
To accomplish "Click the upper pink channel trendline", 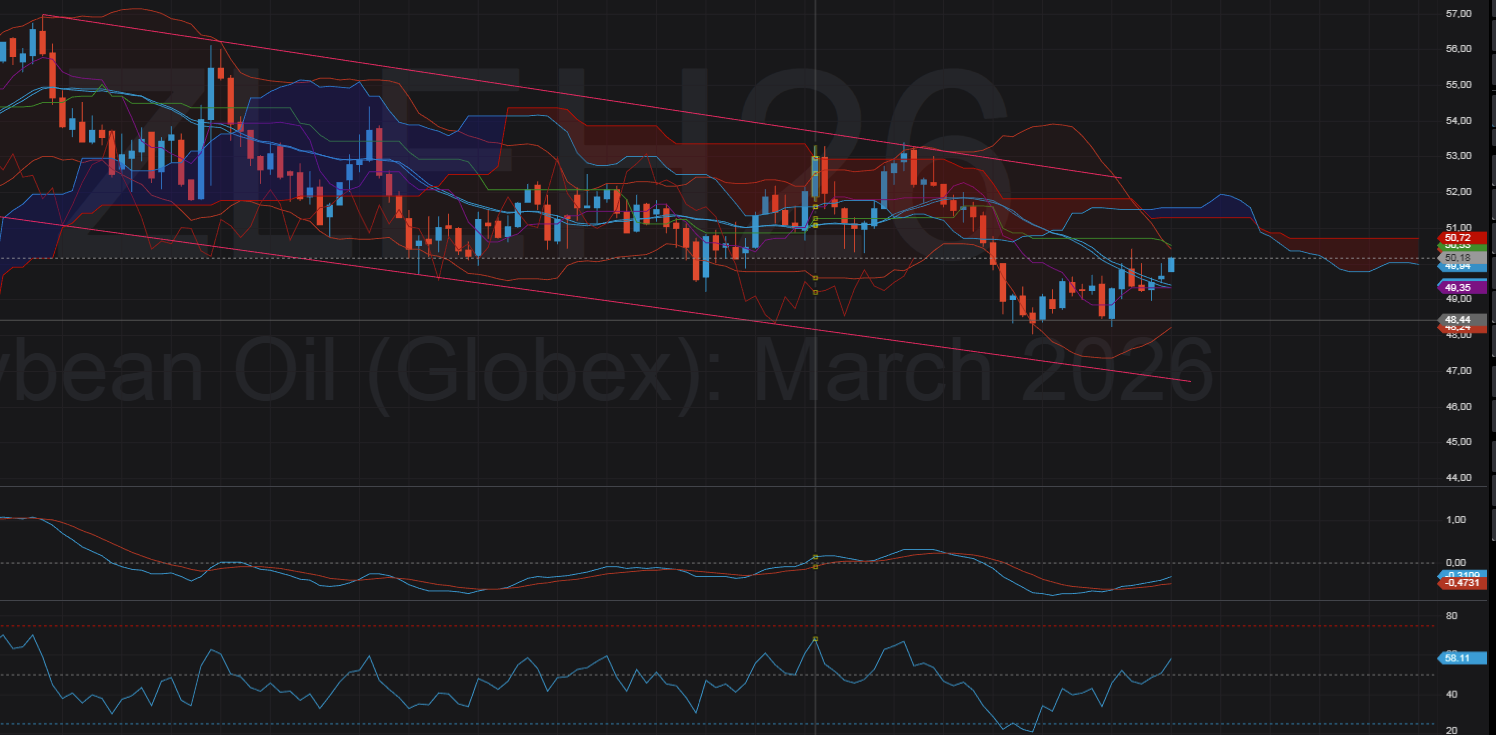I will 500,83.
